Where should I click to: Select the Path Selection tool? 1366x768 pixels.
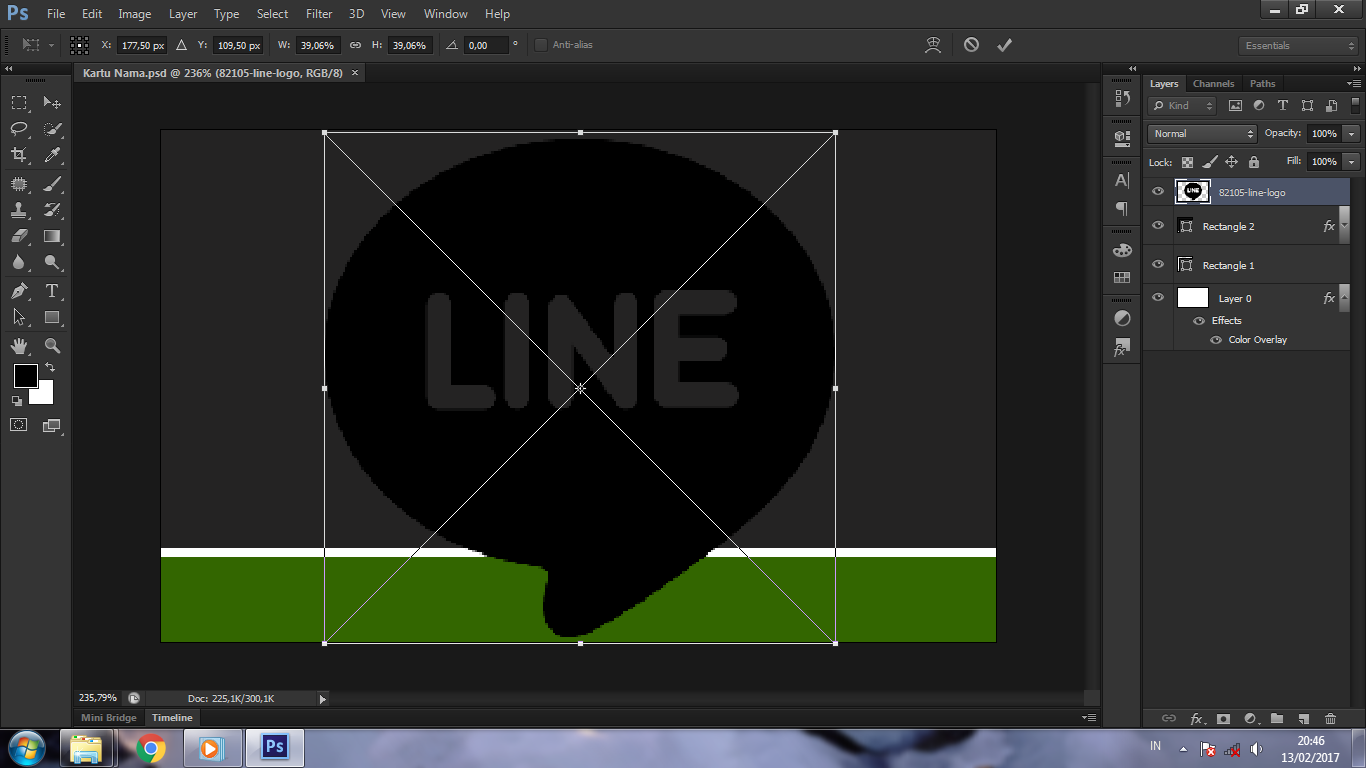[x=19, y=317]
